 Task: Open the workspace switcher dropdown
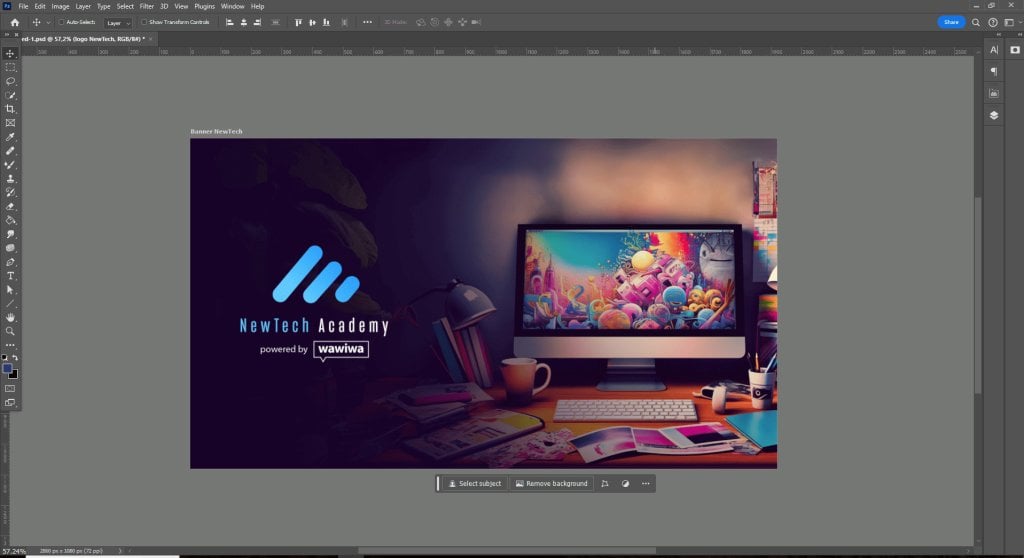point(1010,22)
